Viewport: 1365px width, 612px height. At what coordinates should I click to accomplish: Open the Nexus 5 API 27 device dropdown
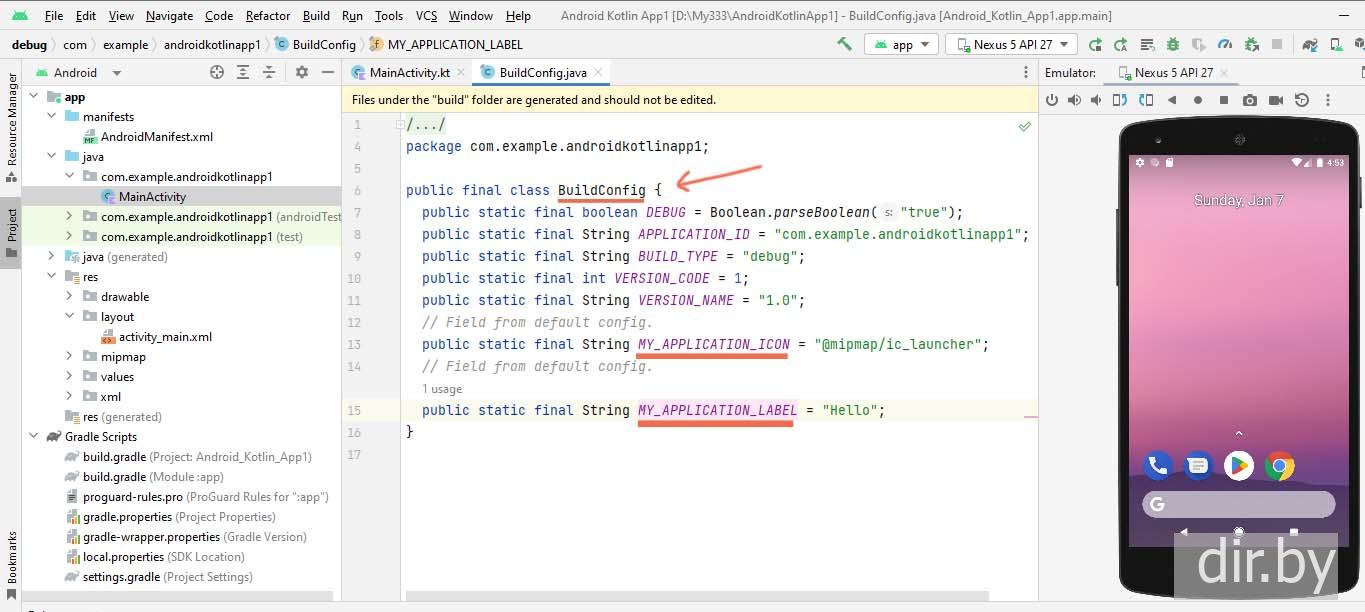pos(1011,44)
